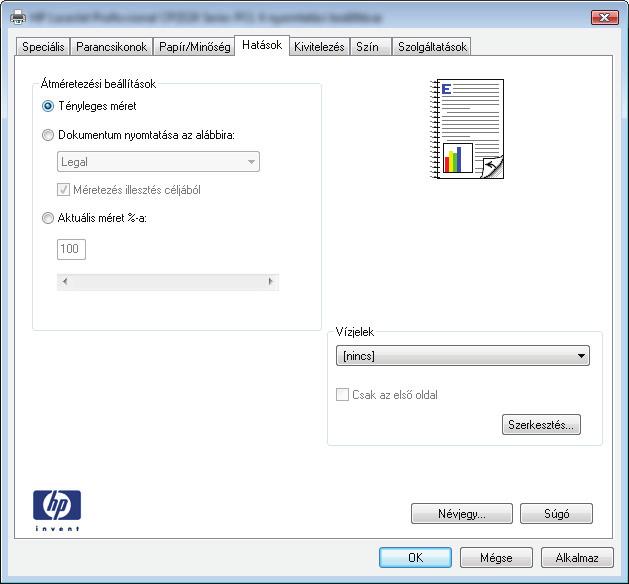Select the Tényleges méret radio button
The width and height of the screenshot is (629, 584).
pyautogui.click(x=48, y=106)
